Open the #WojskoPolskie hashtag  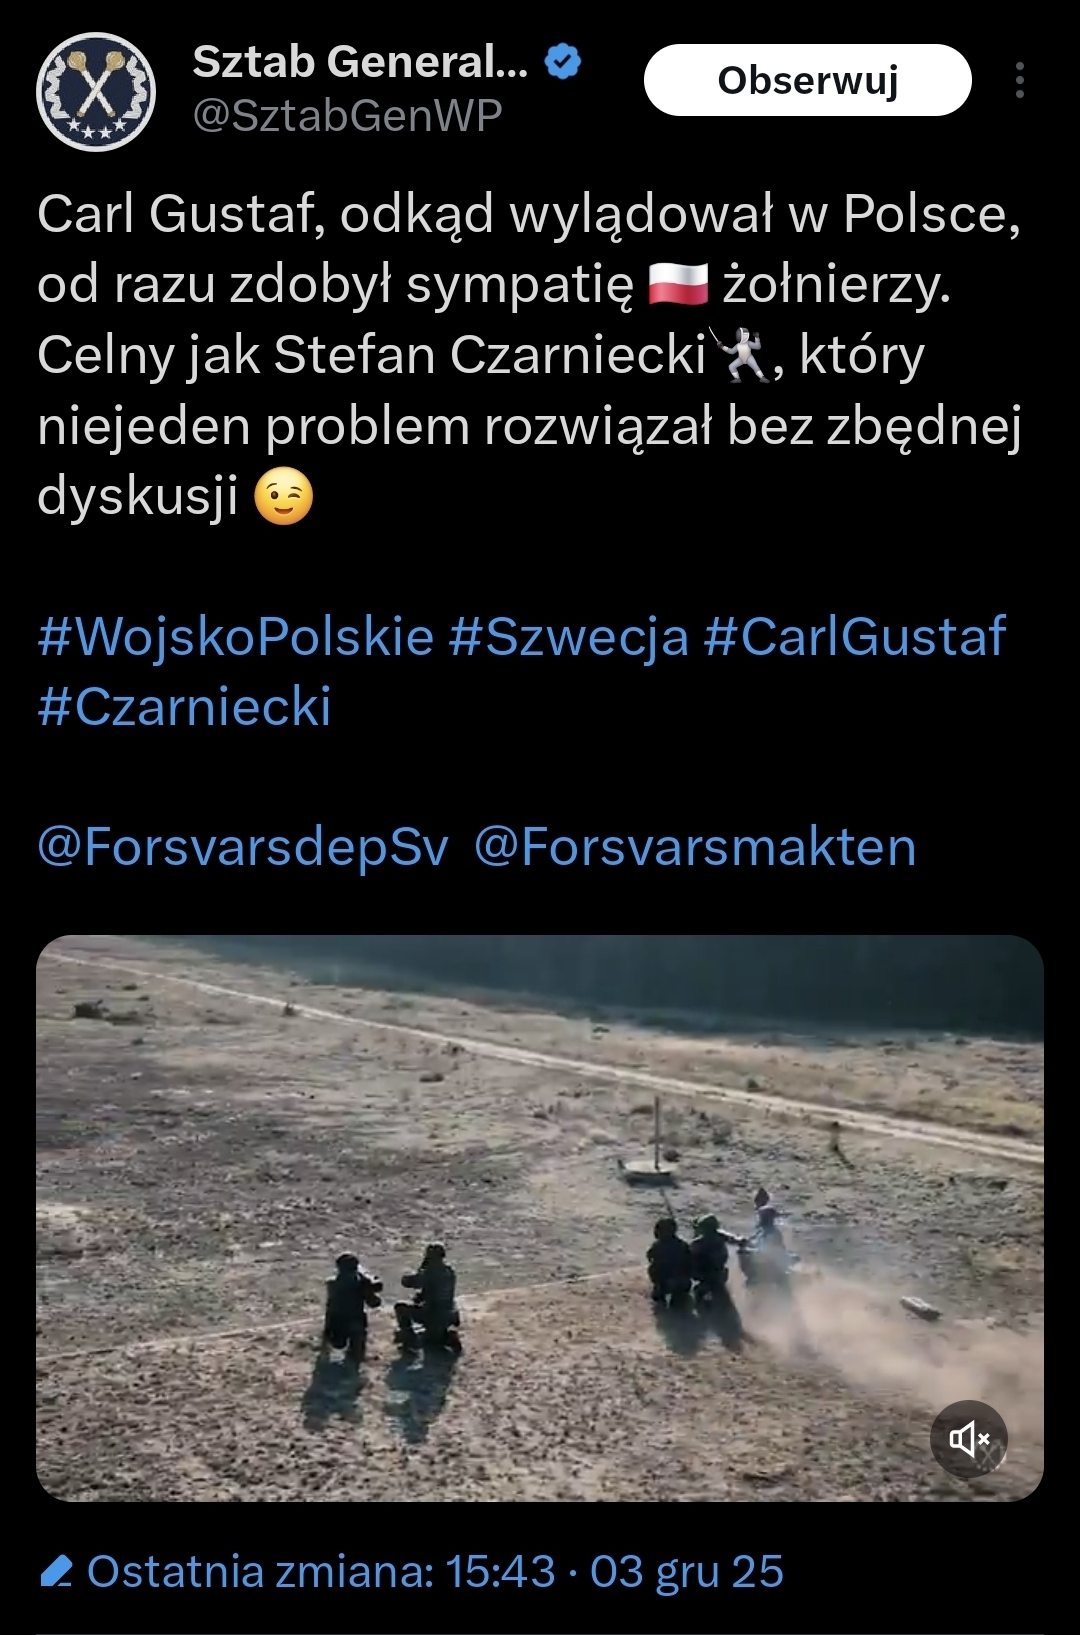coord(236,637)
